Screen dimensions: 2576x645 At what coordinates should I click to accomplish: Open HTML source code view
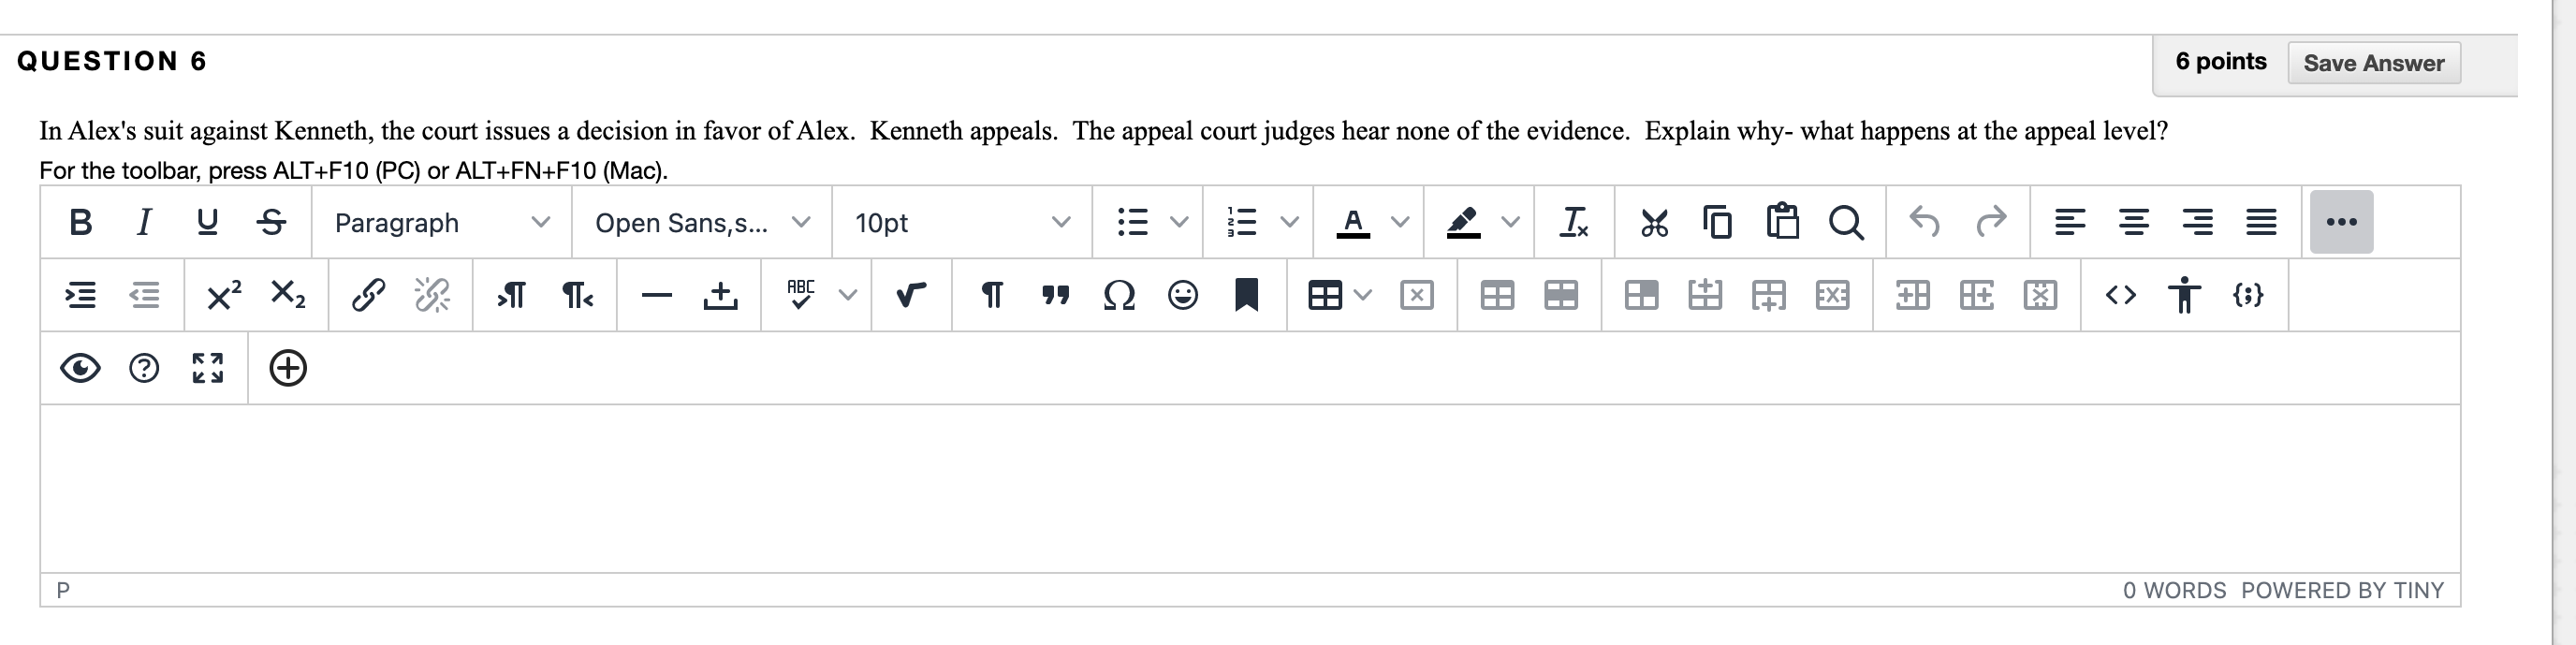pos(2121,295)
